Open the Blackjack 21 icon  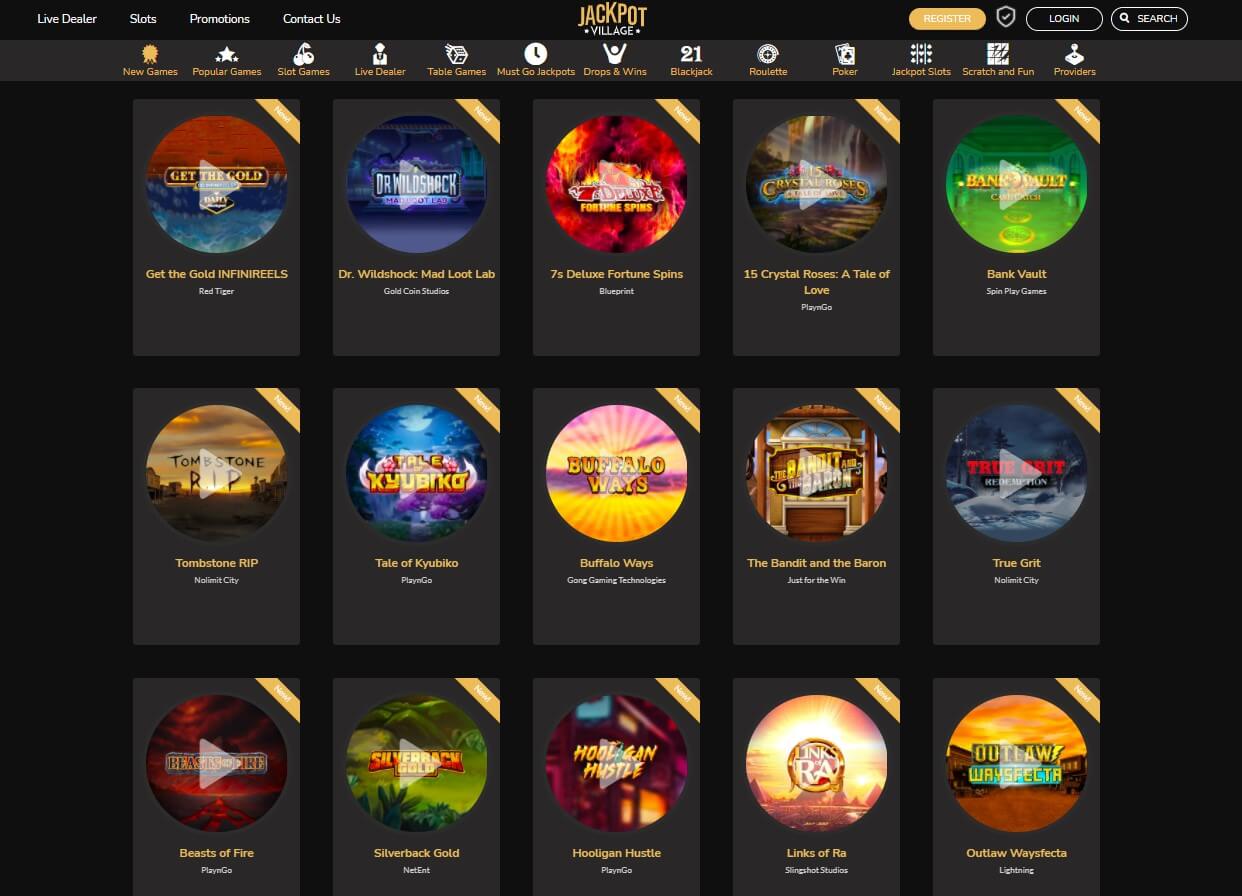pos(691,54)
